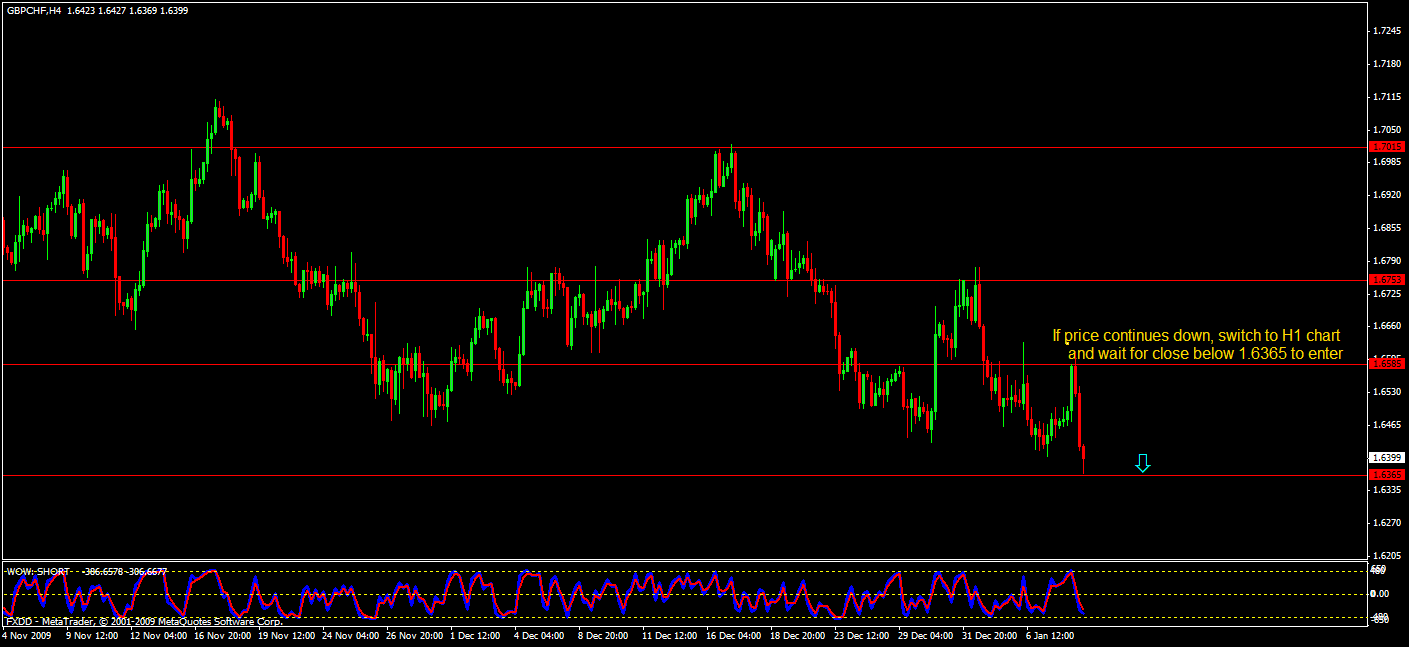Image resolution: width=1409 pixels, height=647 pixels.
Task: Select the yellow 'If price continues down' annotation
Action: tap(1195, 336)
